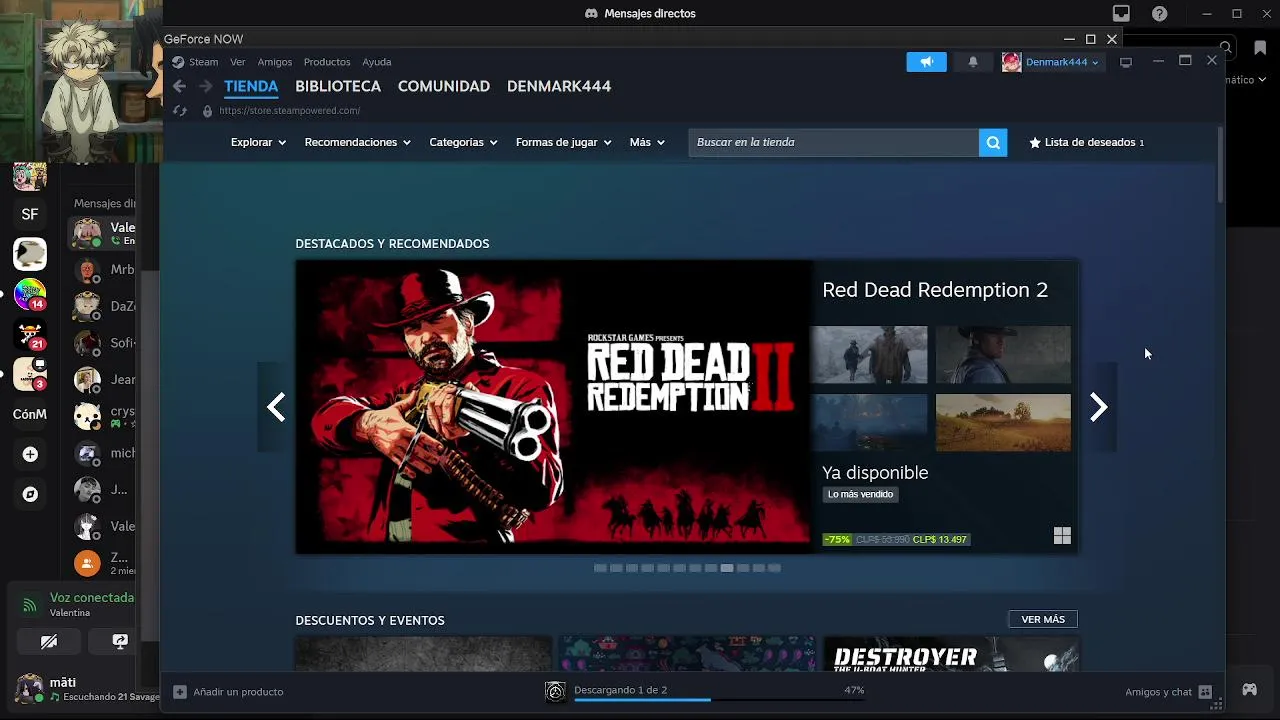Image resolution: width=1280 pixels, height=720 pixels.
Task: Click Añadir un producto
Action: coord(229,692)
